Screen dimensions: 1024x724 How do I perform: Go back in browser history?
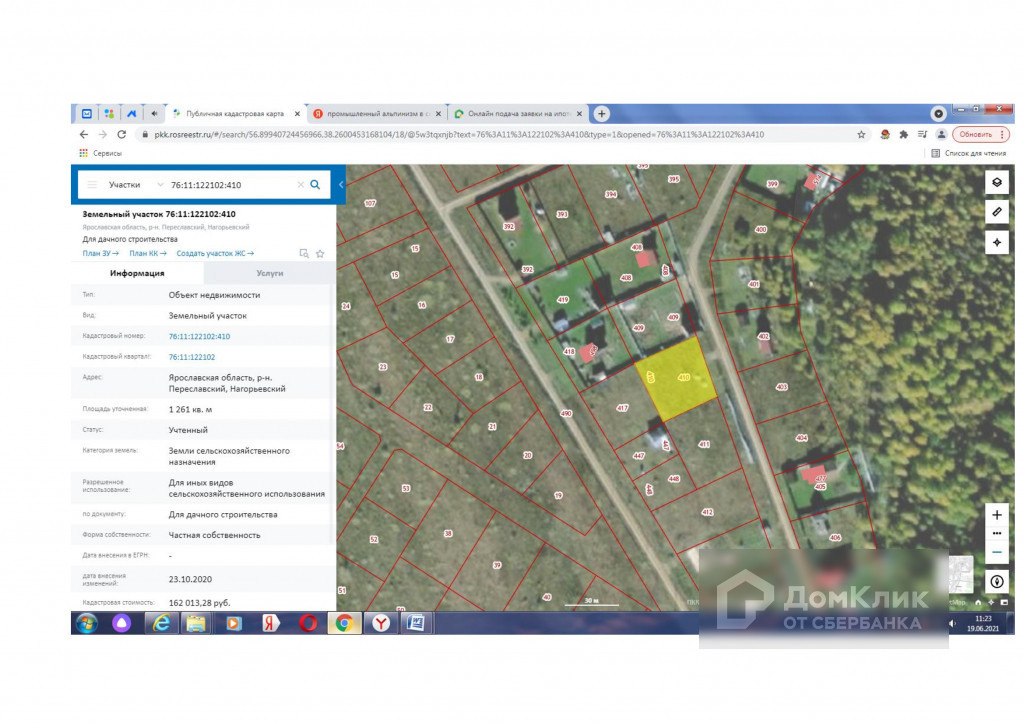tap(84, 134)
